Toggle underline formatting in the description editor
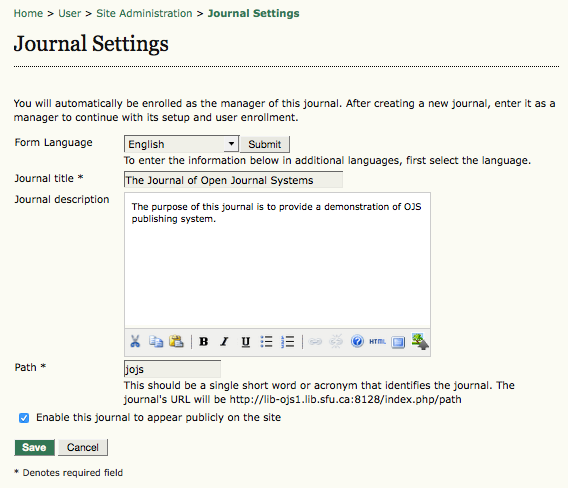This screenshot has height=488, width=568. pos(246,341)
